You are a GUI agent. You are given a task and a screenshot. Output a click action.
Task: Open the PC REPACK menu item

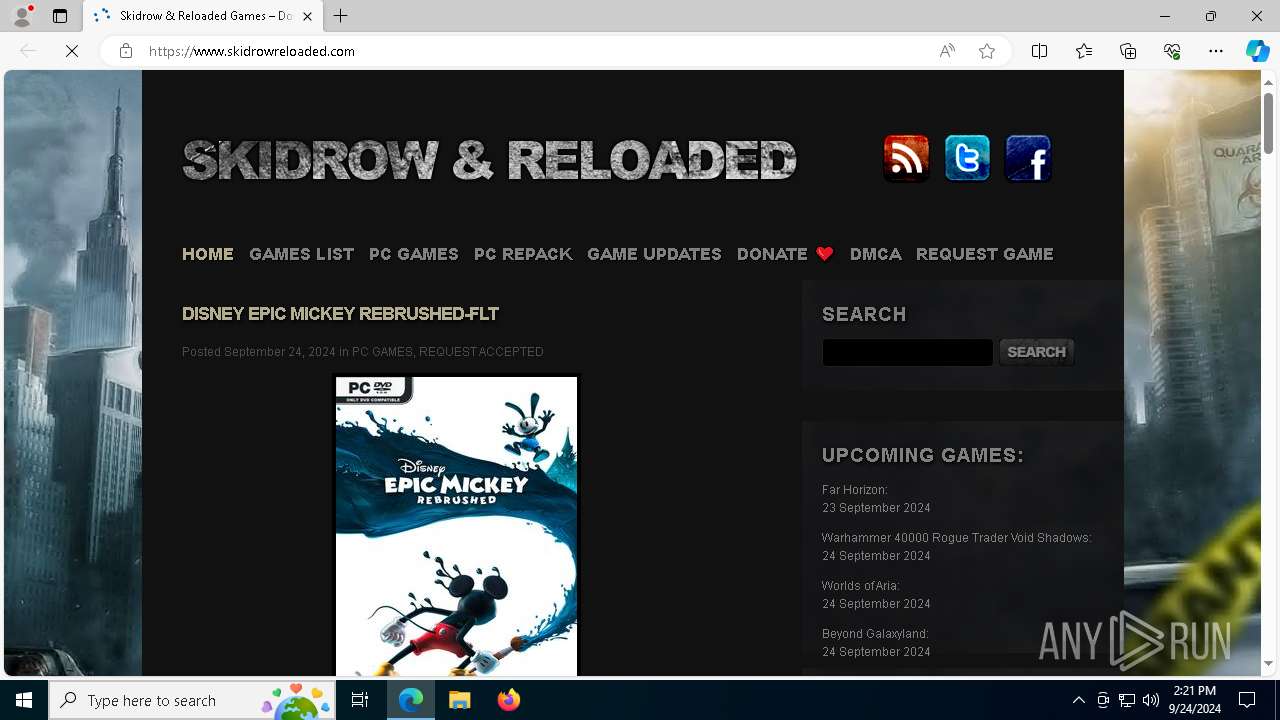(x=523, y=254)
